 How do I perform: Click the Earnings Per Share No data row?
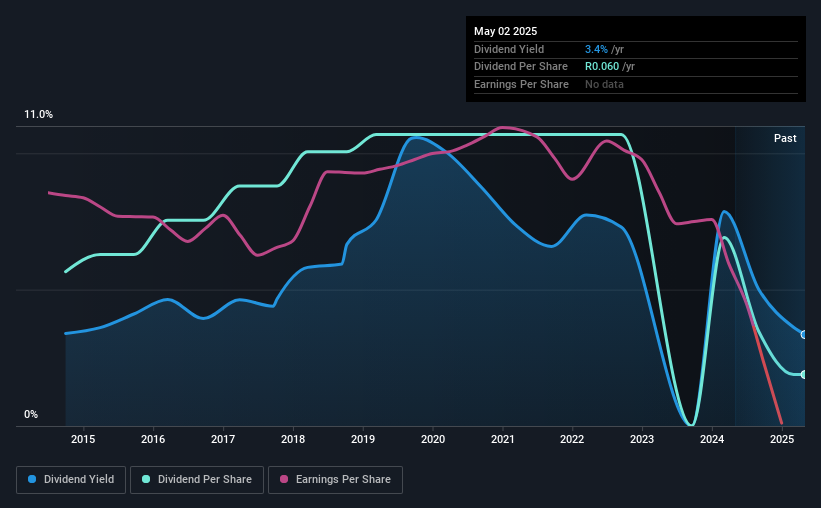click(x=636, y=84)
